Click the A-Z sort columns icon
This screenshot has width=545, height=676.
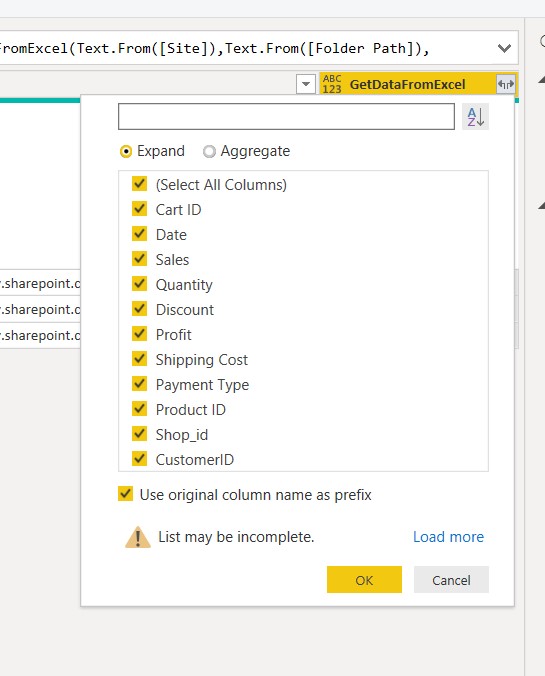tap(475, 116)
